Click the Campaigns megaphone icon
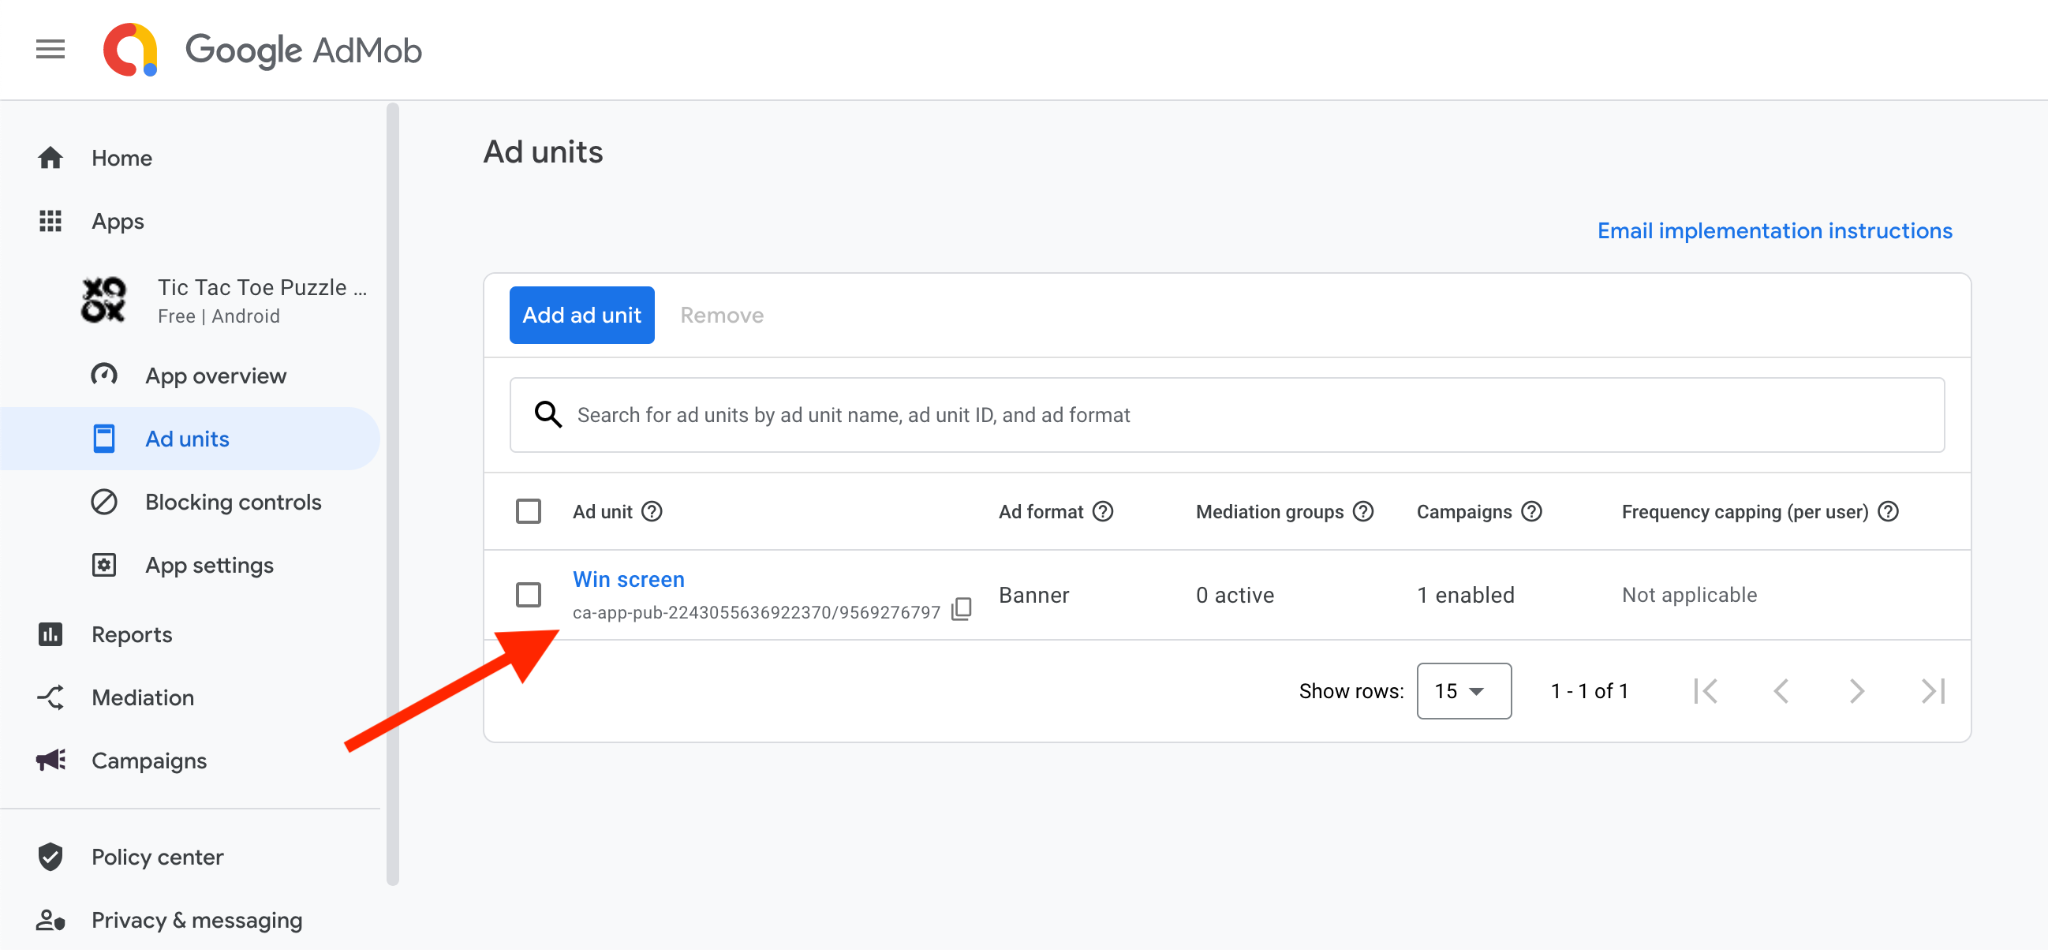The width and height of the screenshot is (2048, 950). tap(49, 760)
